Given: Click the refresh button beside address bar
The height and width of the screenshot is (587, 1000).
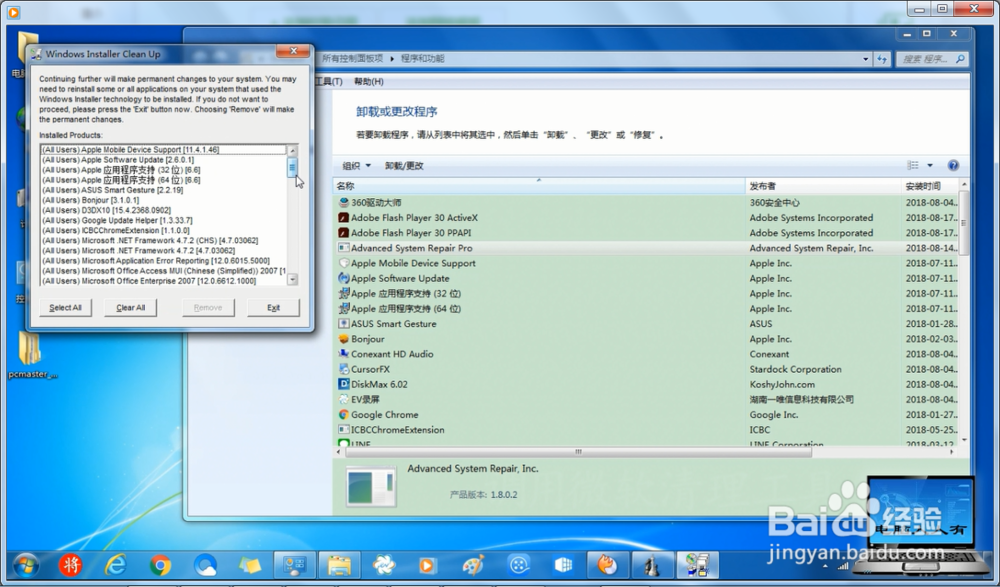Looking at the screenshot, I should (x=882, y=59).
